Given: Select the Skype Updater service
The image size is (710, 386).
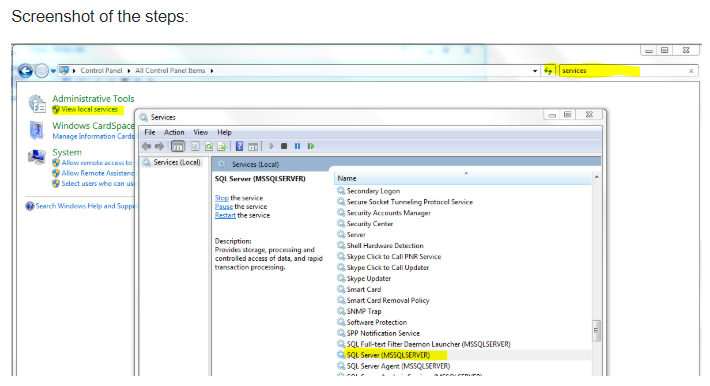Looking at the screenshot, I should [x=369, y=279].
